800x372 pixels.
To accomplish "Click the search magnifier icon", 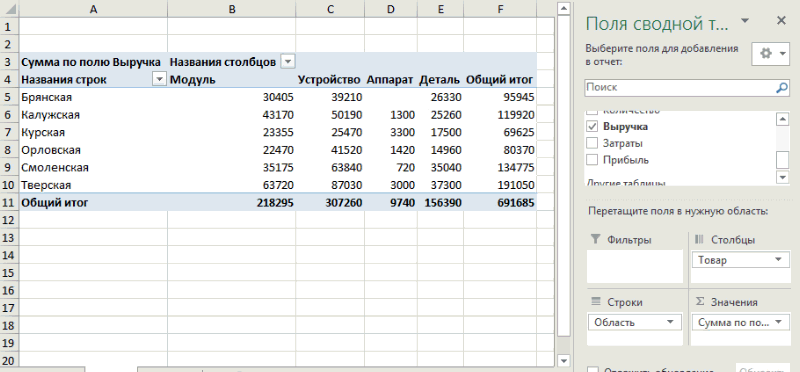I will (782, 88).
